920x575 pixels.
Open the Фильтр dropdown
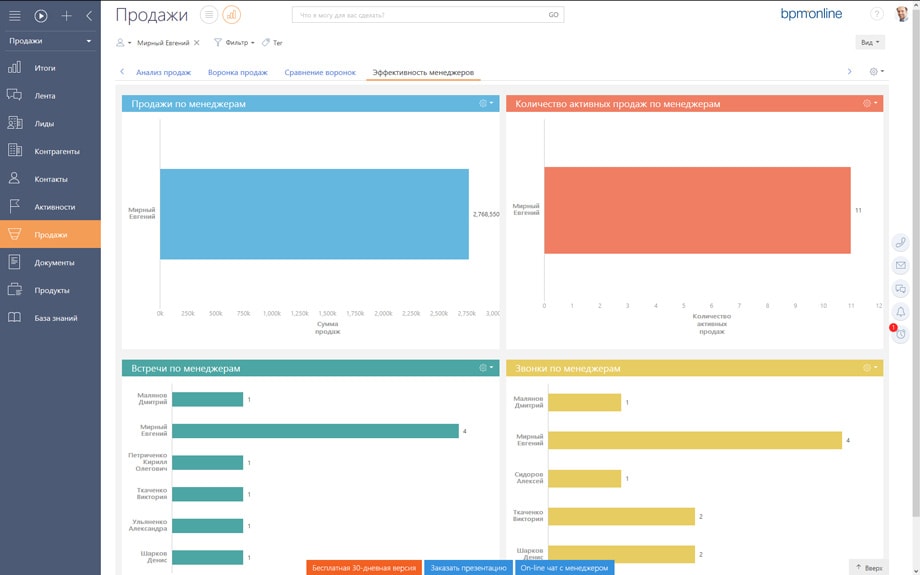tap(234, 42)
